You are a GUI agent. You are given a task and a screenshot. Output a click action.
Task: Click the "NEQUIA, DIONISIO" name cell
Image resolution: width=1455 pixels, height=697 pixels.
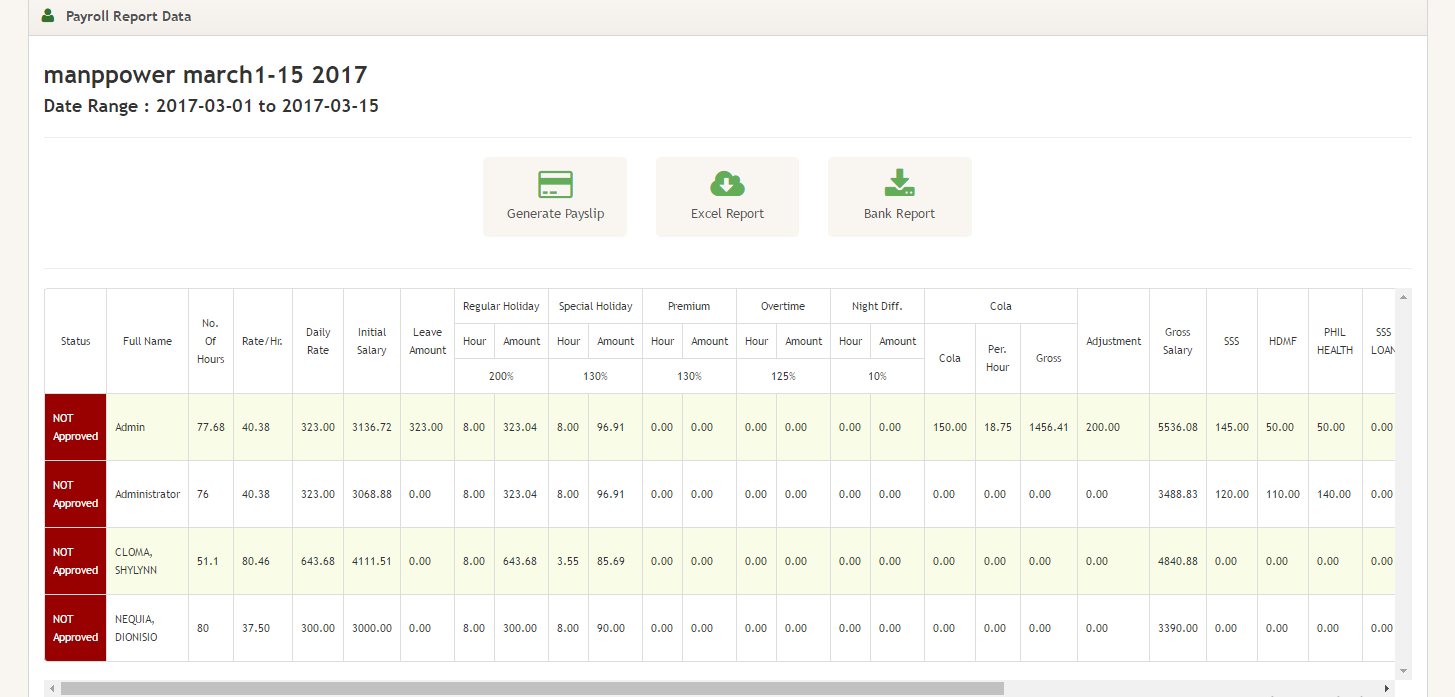pyautogui.click(x=148, y=628)
